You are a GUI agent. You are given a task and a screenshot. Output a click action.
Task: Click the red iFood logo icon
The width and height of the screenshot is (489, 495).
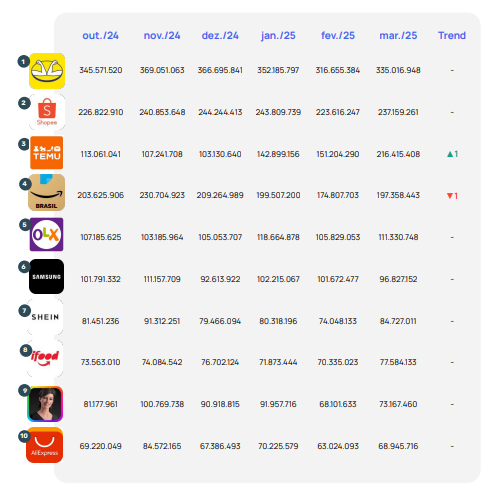(45, 359)
